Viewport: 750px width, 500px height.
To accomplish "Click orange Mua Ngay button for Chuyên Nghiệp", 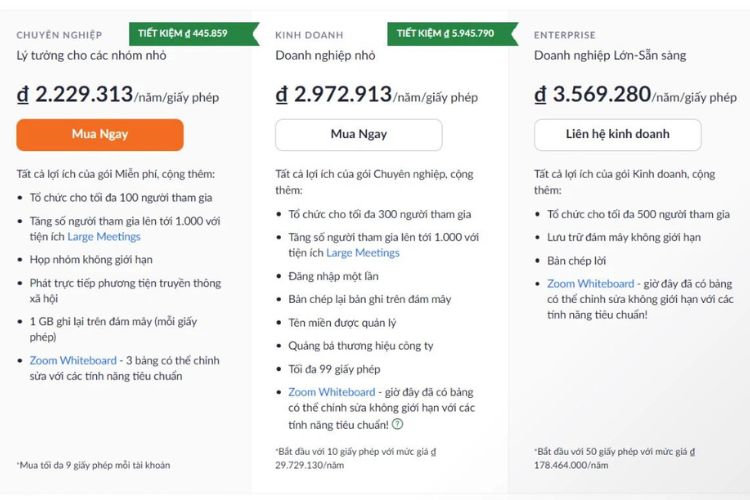I will [x=100, y=135].
